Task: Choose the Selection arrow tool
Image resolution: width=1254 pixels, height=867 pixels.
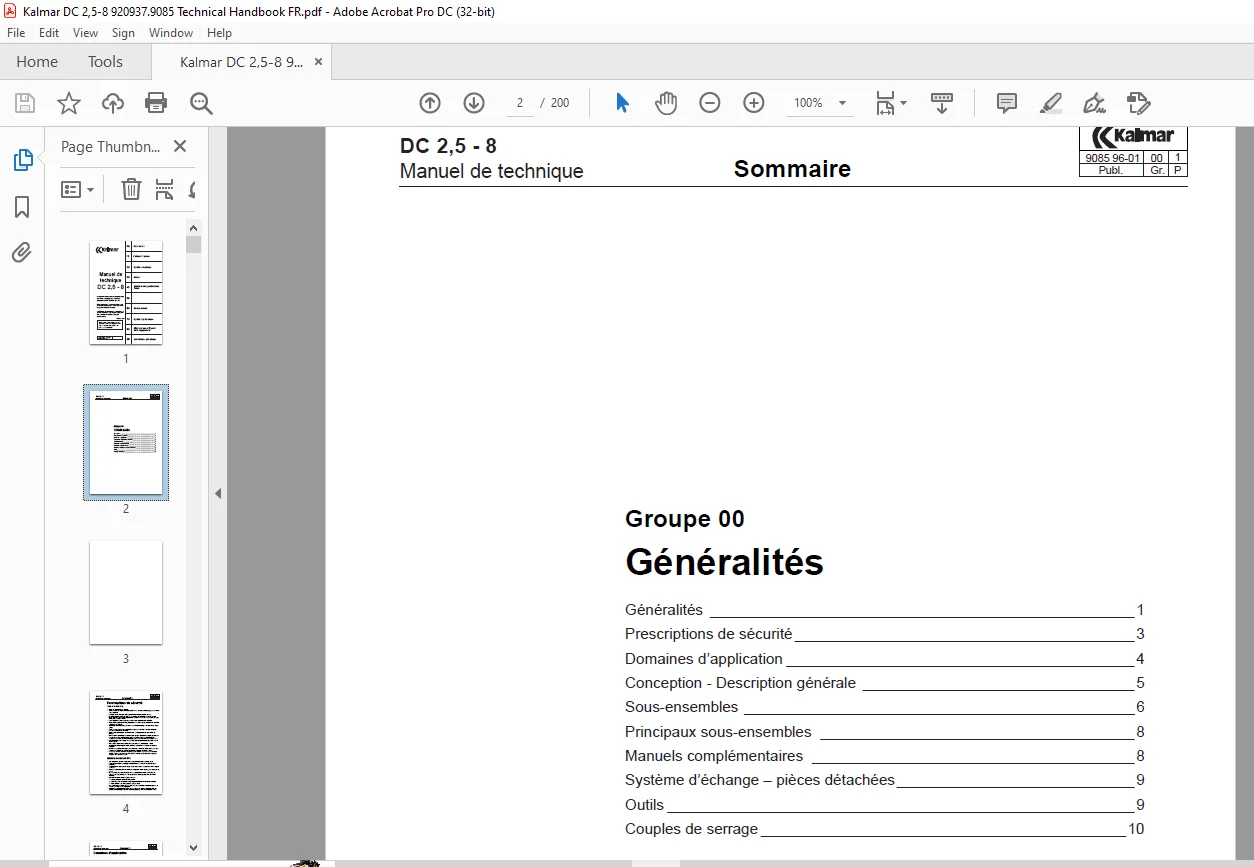Action: tap(622, 103)
